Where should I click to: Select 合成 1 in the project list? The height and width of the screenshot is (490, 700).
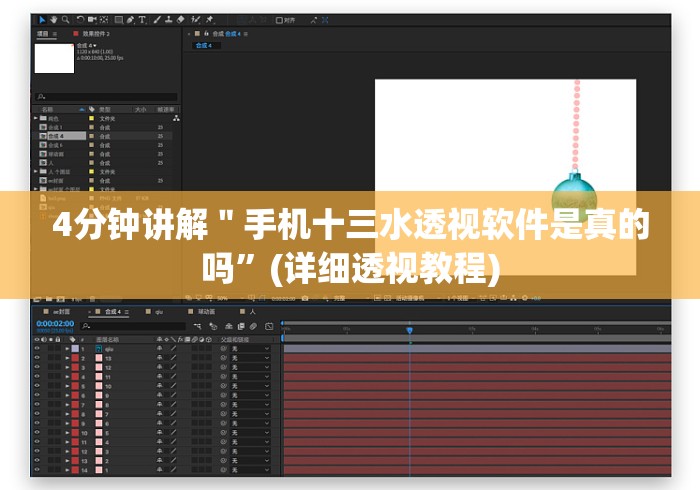pyautogui.click(x=55, y=128)
